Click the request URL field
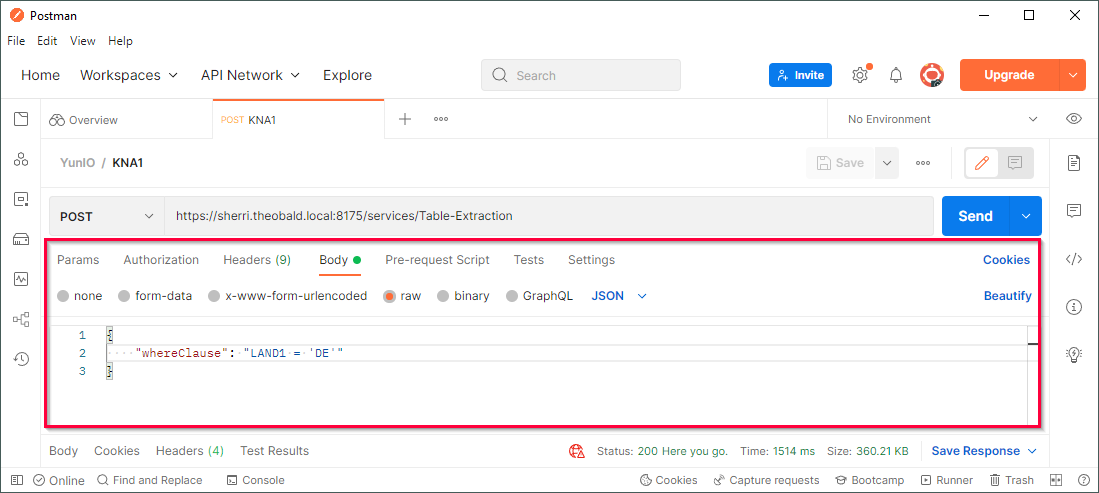The height and width of the screenshot is (493, 1099). point(549,216)
